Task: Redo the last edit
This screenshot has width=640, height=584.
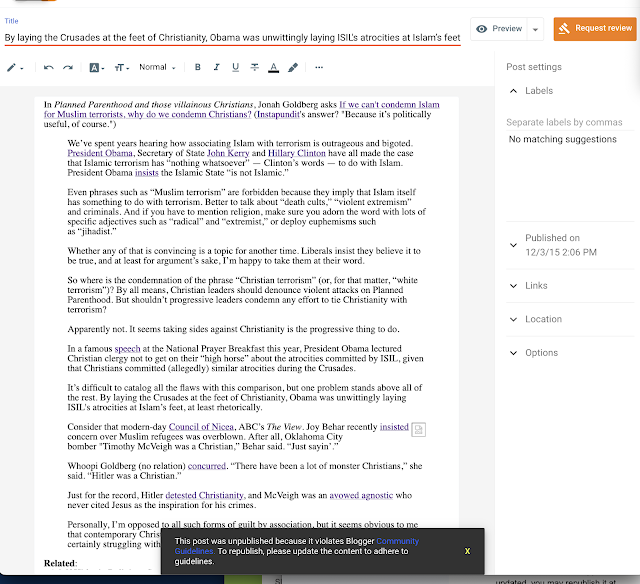Action: point(68,67)
